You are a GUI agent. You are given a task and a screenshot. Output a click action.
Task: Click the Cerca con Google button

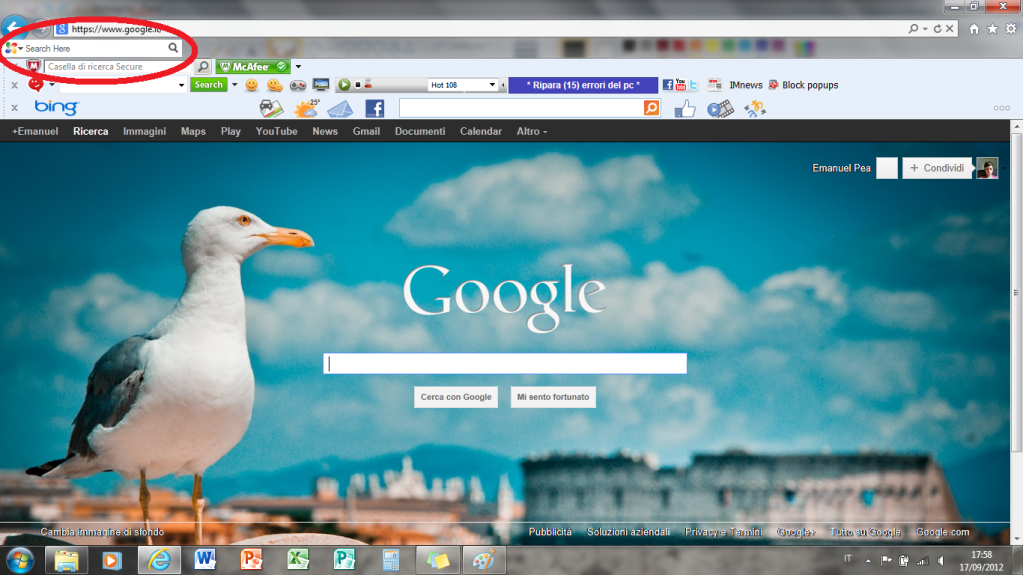click(x=456, y=397)
